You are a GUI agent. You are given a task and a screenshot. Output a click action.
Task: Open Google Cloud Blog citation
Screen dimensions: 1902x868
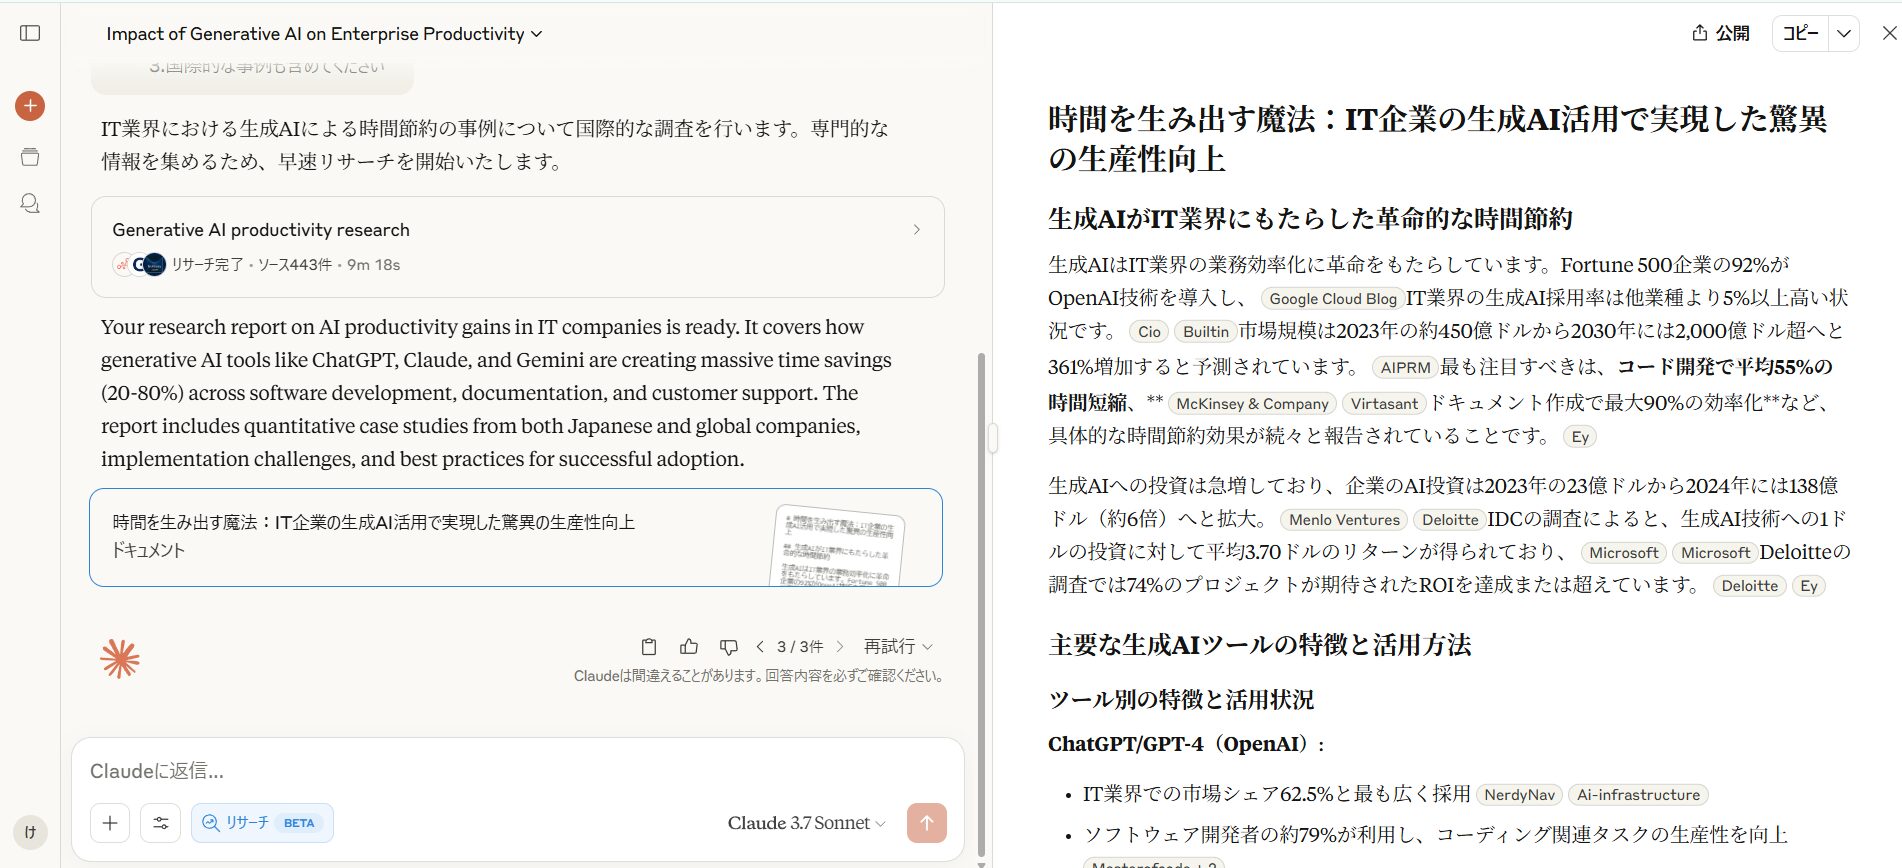[1332, 299]
